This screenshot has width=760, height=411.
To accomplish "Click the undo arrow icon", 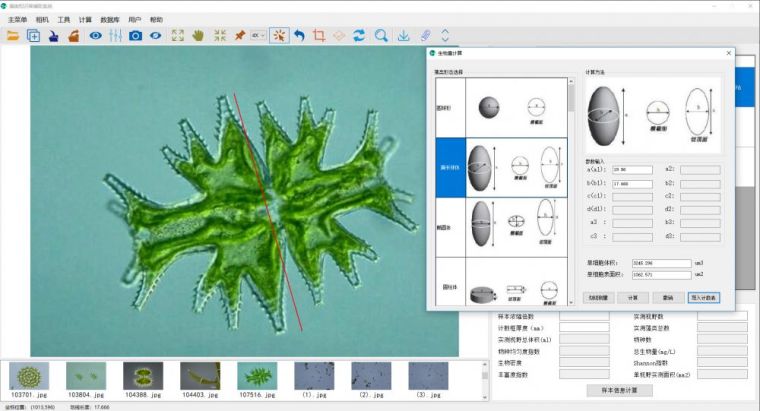I will click(299, 35).
